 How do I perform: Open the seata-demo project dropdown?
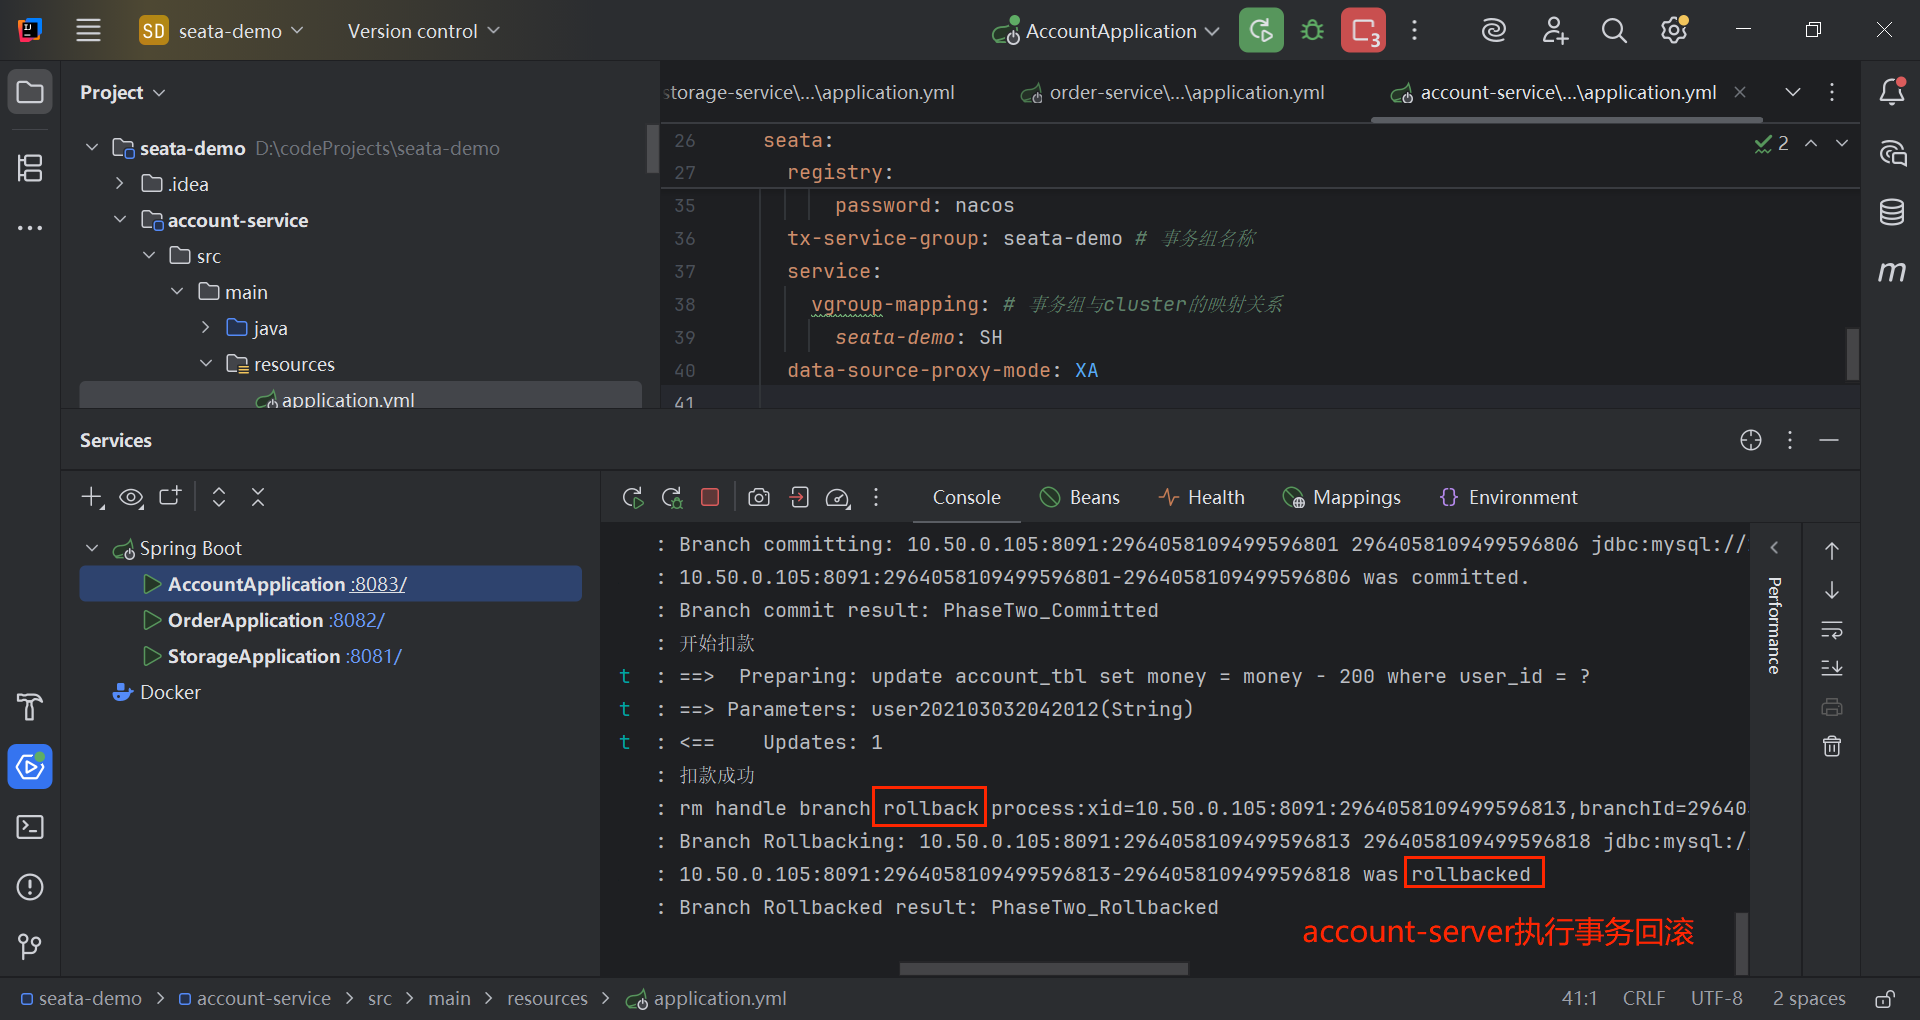pos(222,31)
